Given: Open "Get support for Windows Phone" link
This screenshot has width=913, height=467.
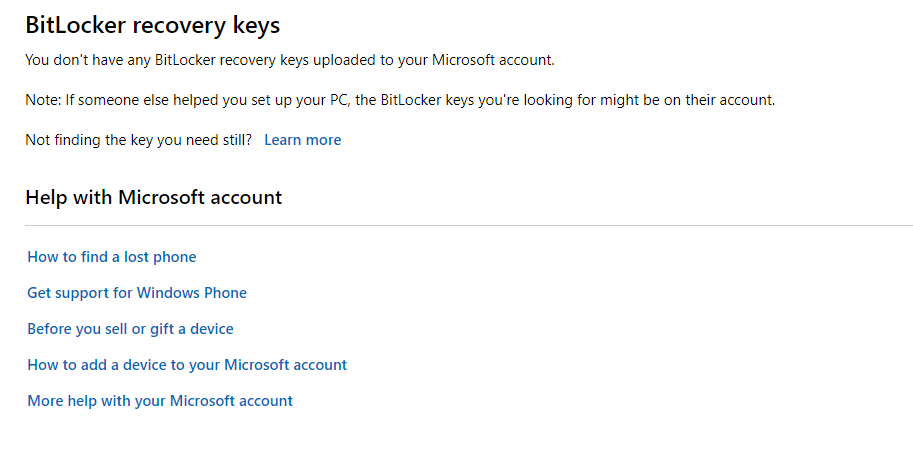Looking at the screenshot, I should click(137, 293).
